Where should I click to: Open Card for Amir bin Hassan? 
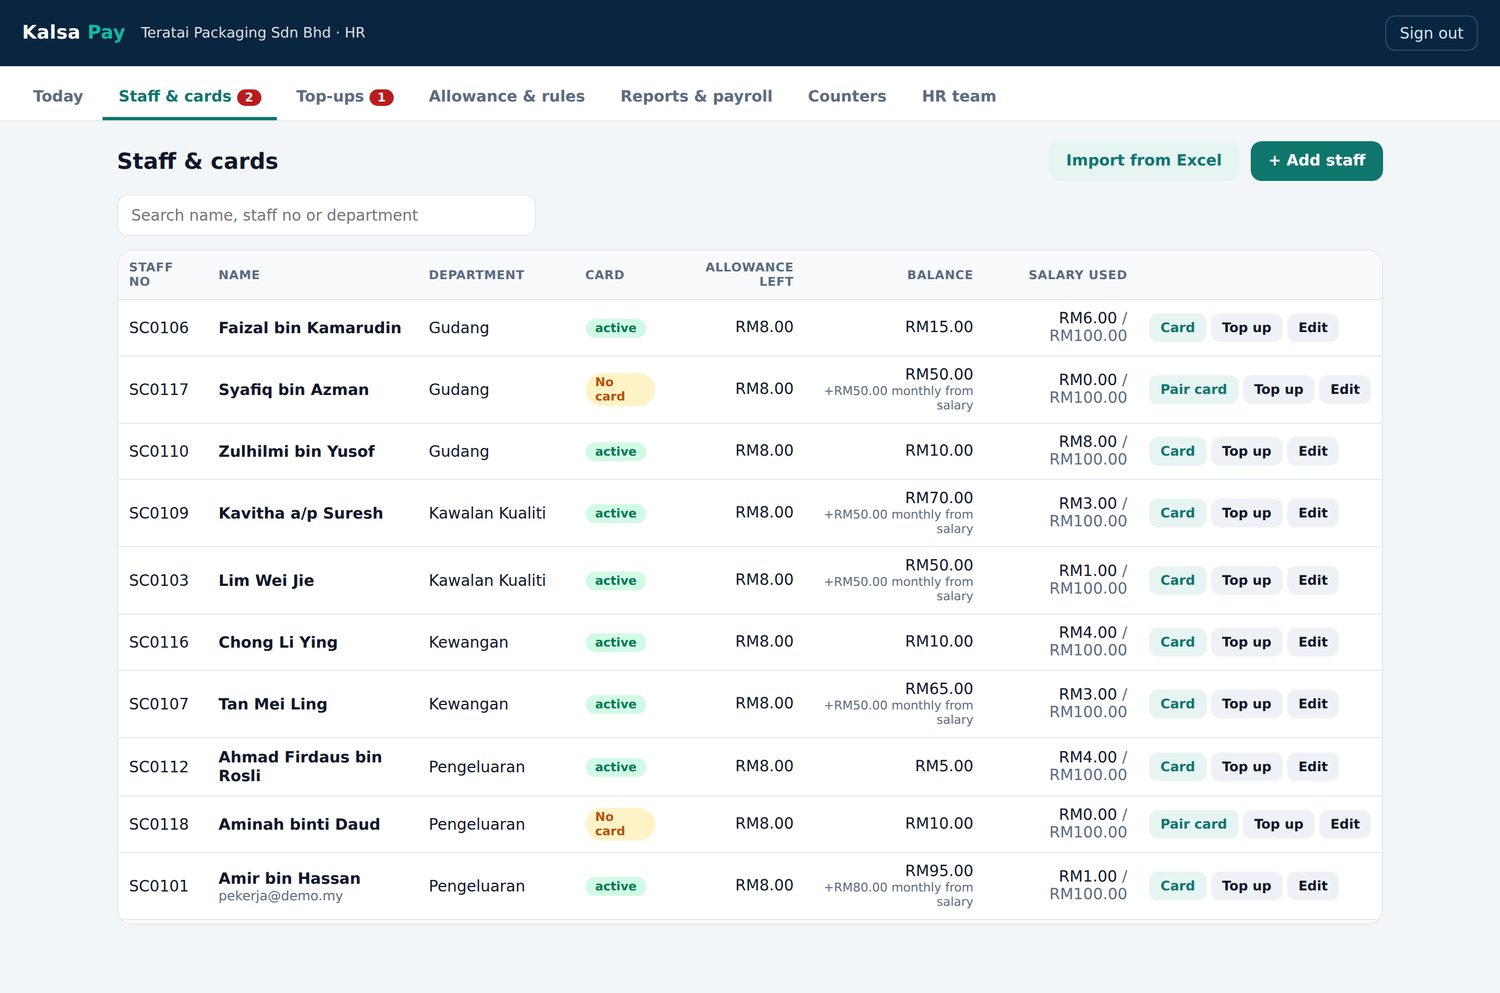pos(1177,886)
